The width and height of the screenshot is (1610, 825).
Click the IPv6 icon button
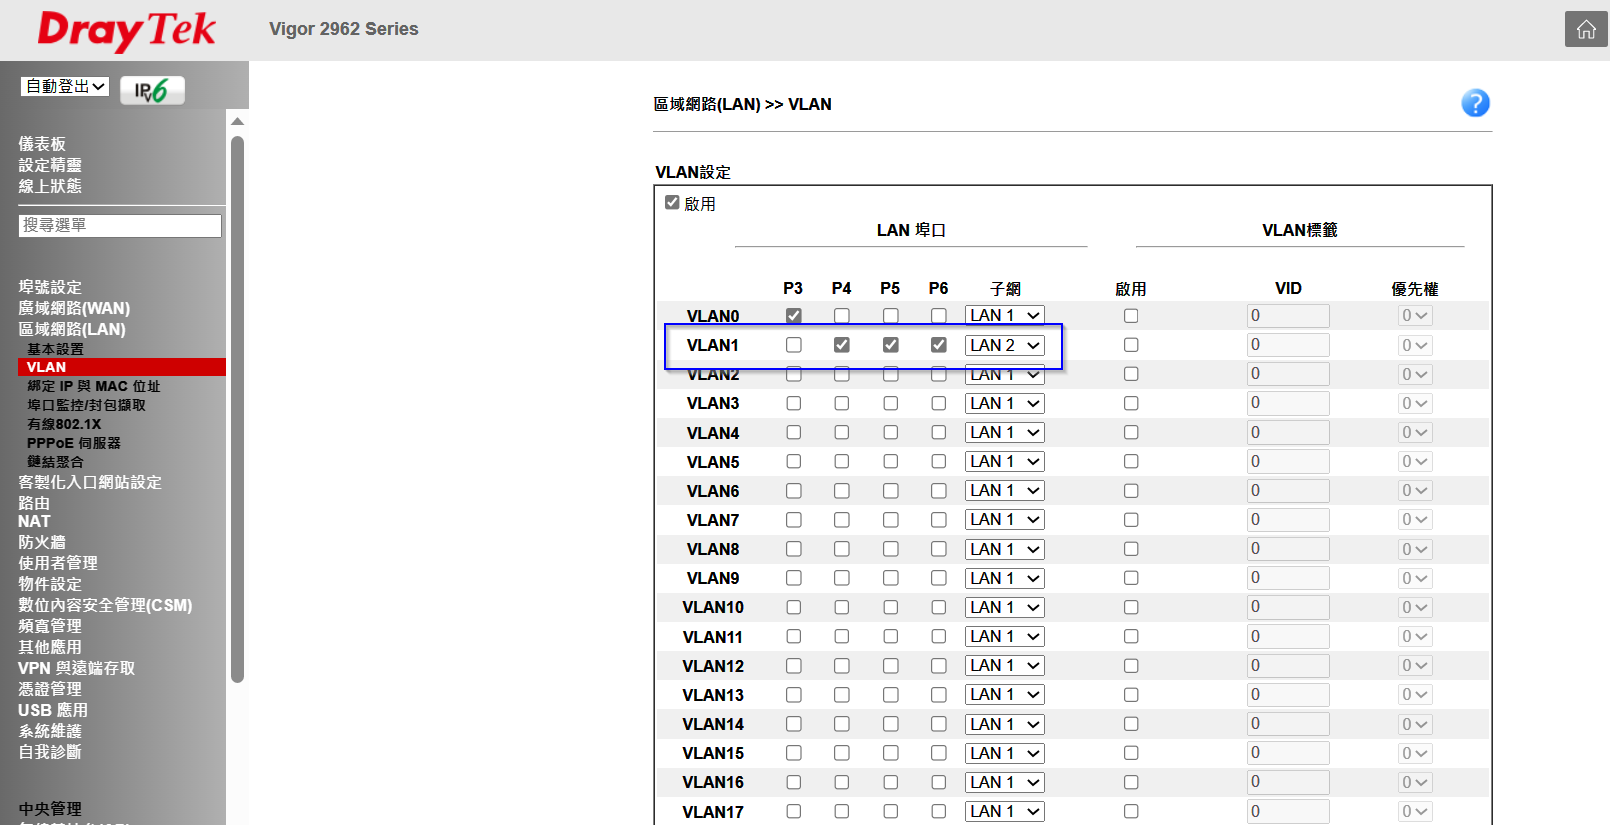[152, 90]
